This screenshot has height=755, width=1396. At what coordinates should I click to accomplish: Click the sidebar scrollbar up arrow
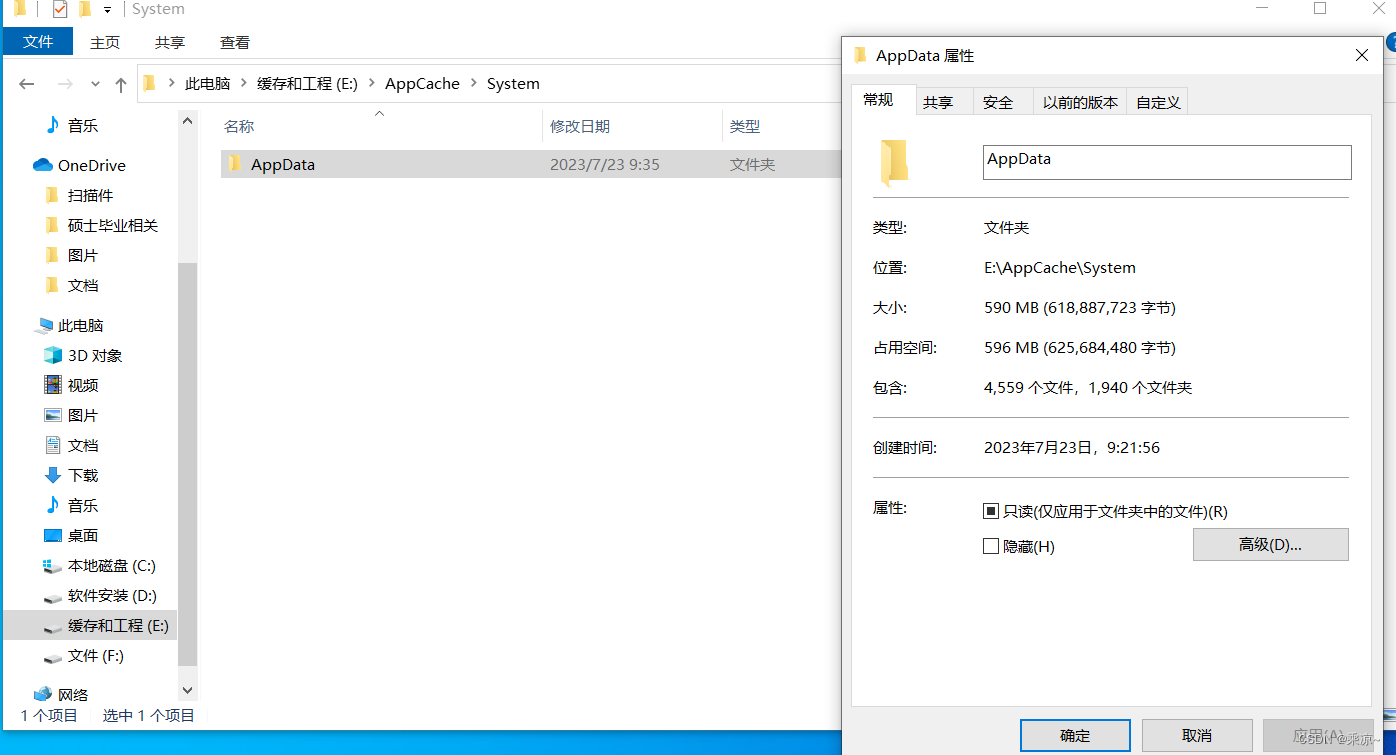(x=187, y=120)
